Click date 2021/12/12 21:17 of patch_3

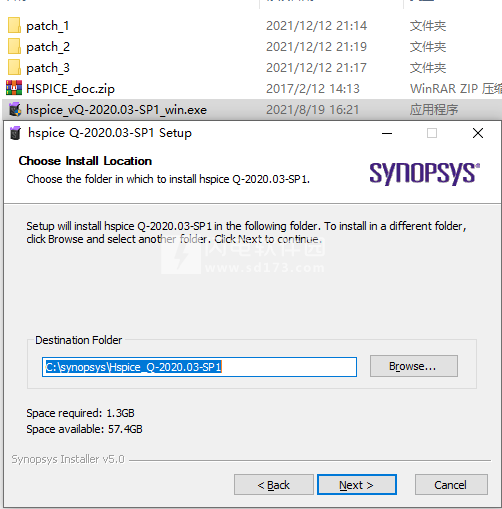[x=316, y=68]
